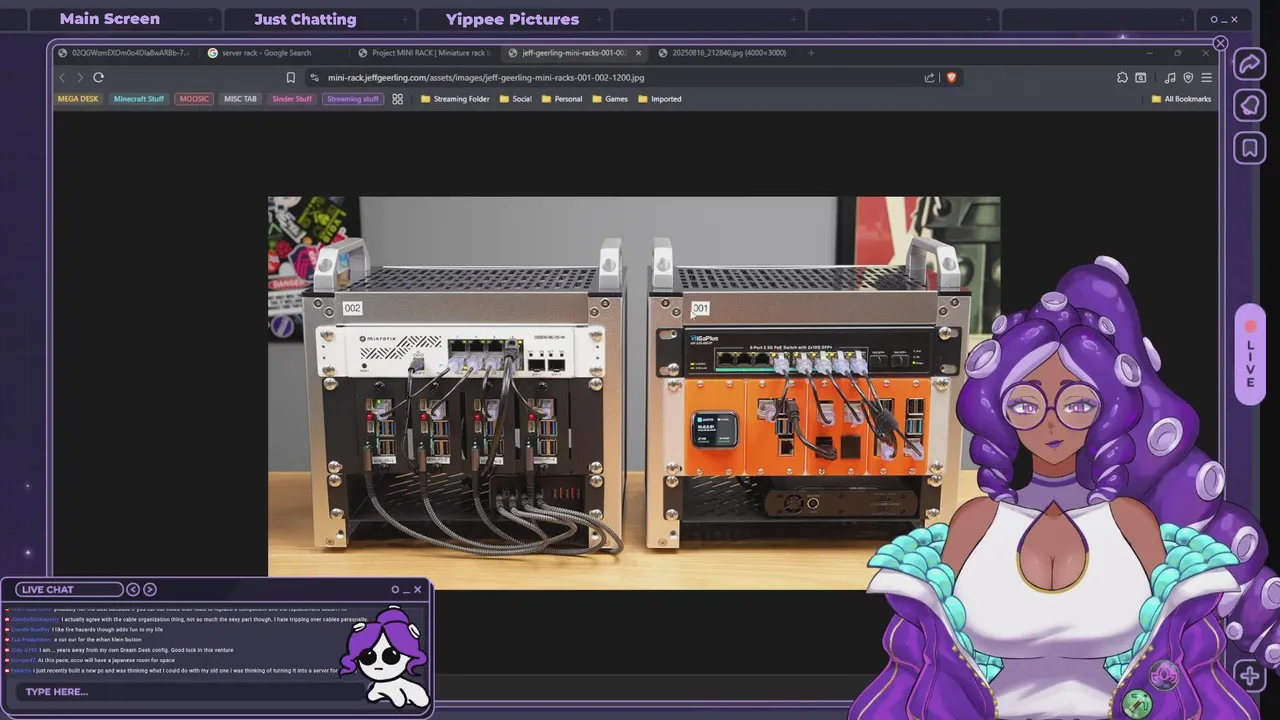Close the overlay frame with the circled X

click(x=1220, y=43)
